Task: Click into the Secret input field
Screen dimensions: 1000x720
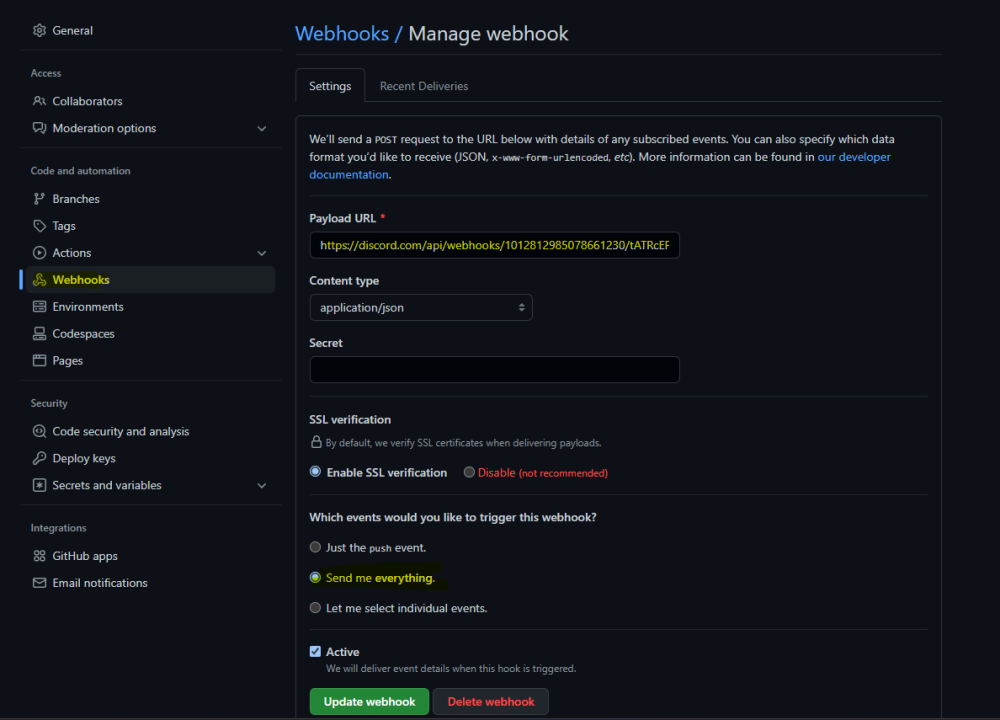Action: pyautogui.click(x=494, y=370)
